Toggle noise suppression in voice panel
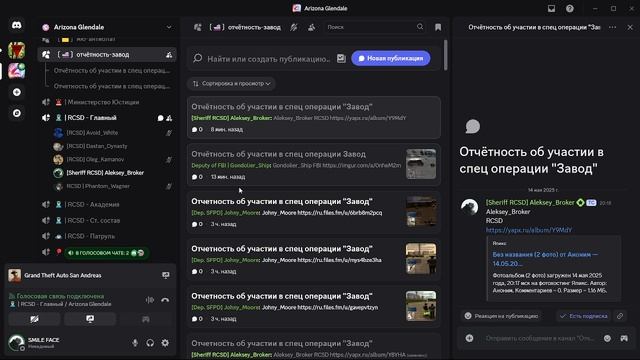 pyautogui.click(x=150, y=300)
